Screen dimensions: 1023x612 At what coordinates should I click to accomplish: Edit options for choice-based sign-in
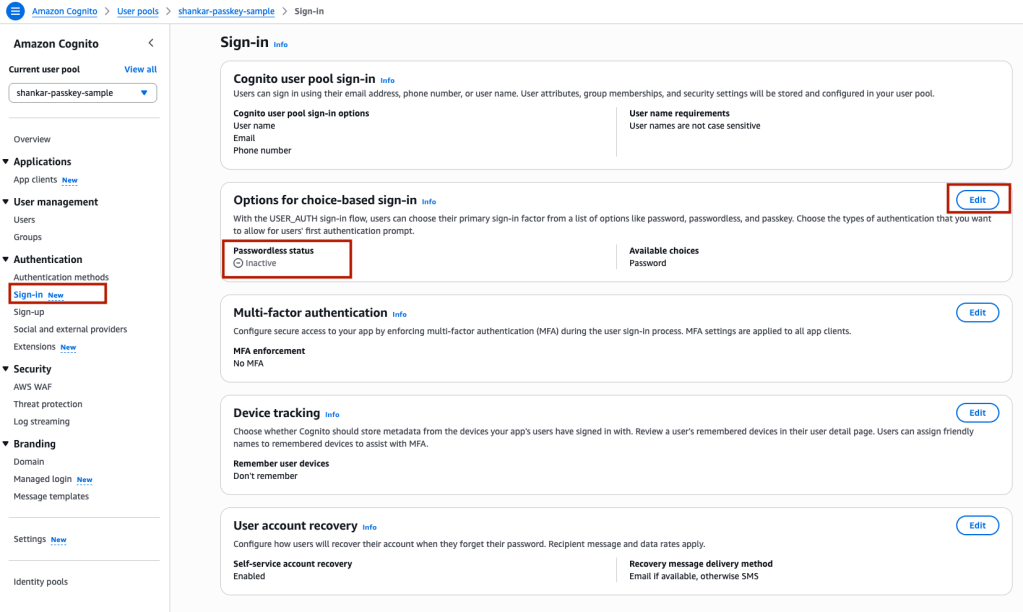point(977,199)
